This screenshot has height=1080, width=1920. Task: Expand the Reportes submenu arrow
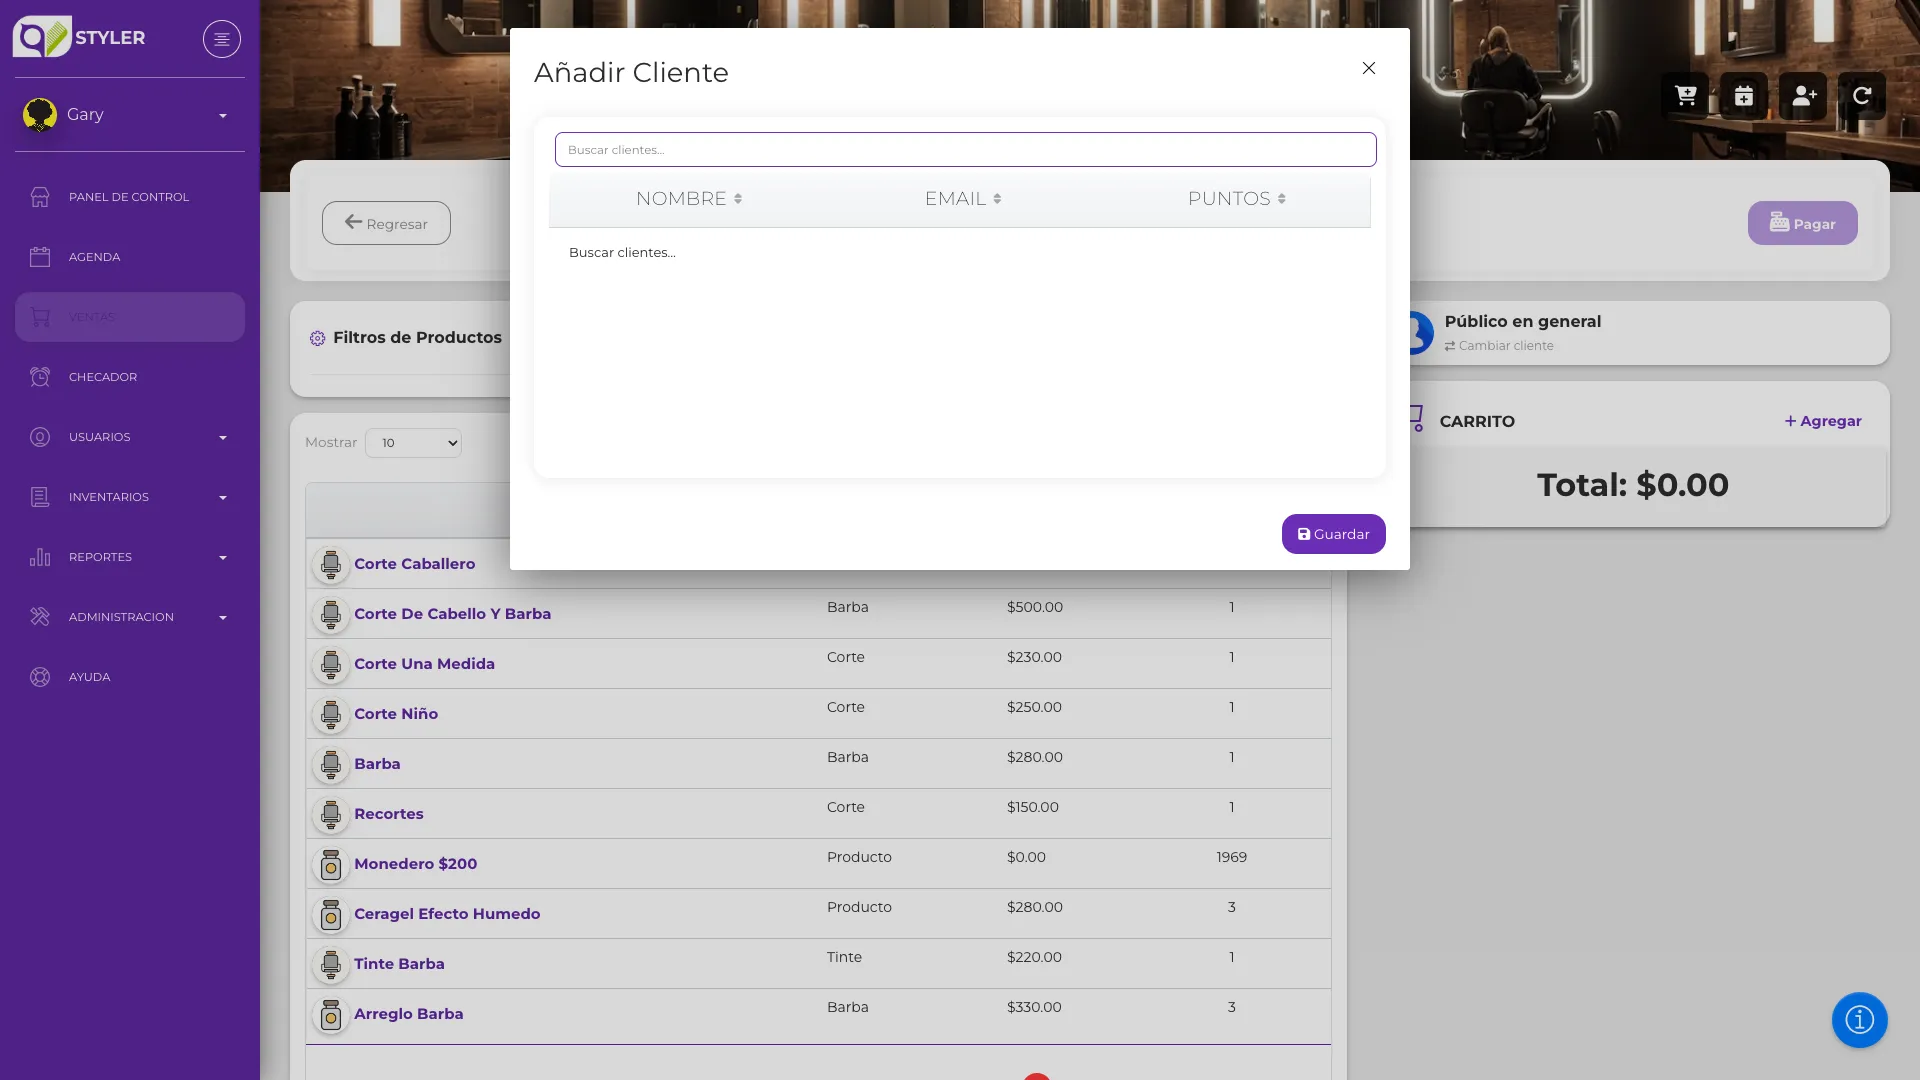223,558
